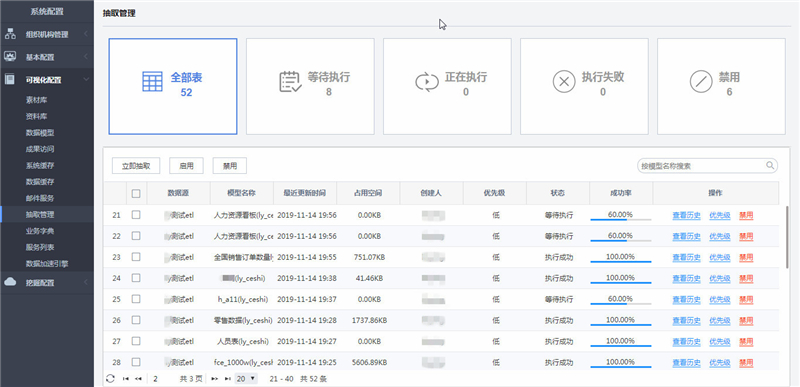The image size is (800, 387).
Task: Click the 最近更新时间 column header
Action: pyautogui.click(x=305, y=193)
